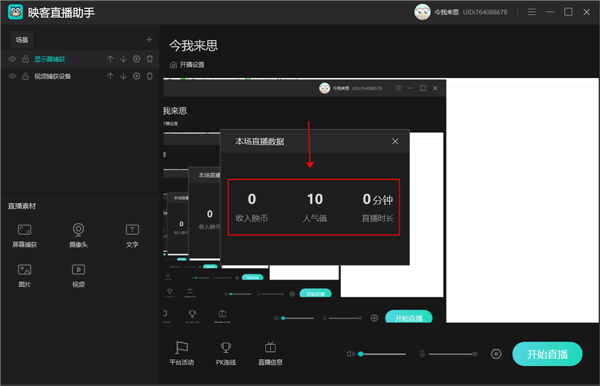600x386 pixels.
Task: Click the 今我来思 stream title heading
Action: point(194,46)
